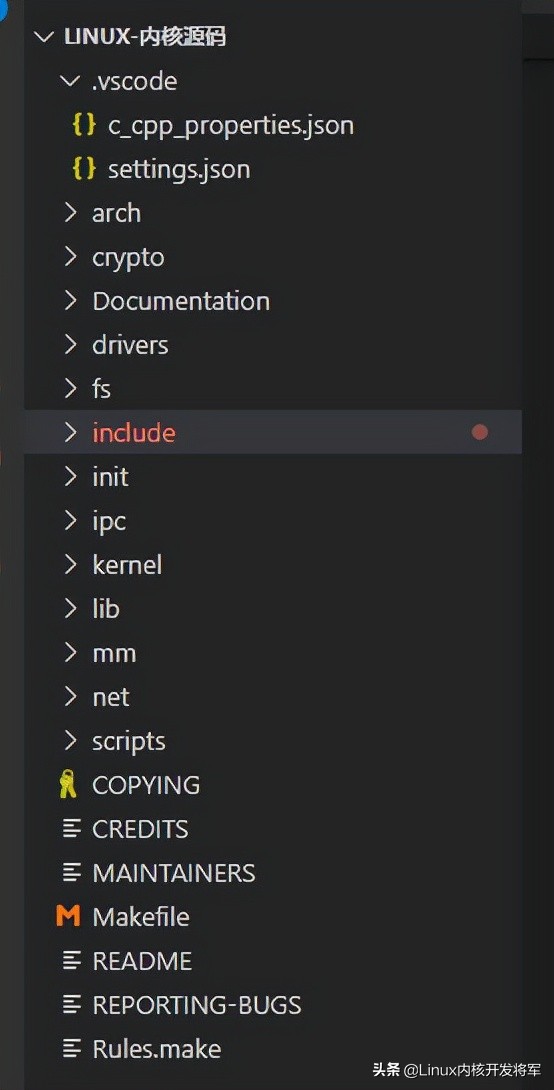Select the mm folder name
Image resolution: width=554 pixels, height=1090 pixels.
point(114,653)
